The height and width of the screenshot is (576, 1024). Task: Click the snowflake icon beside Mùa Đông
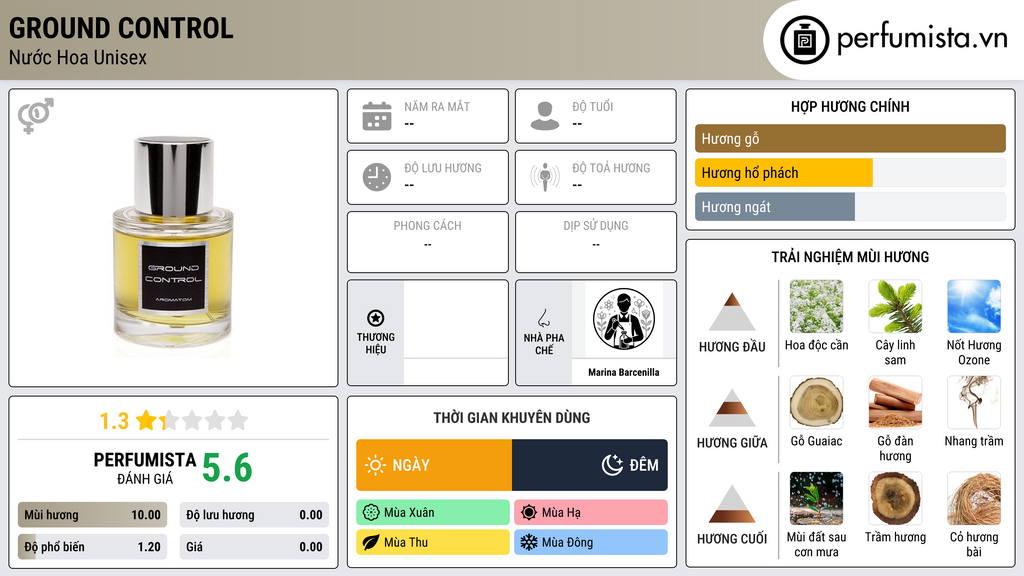pos(529,542)
